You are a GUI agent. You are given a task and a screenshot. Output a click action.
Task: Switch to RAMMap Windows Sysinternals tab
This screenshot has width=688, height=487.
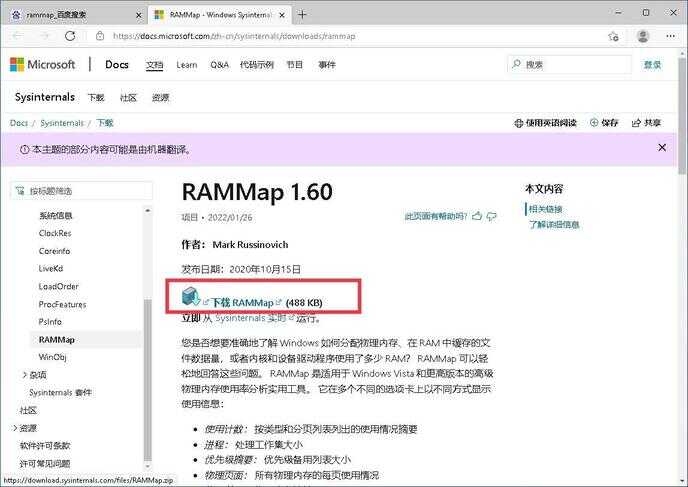(x=219, y=15)
